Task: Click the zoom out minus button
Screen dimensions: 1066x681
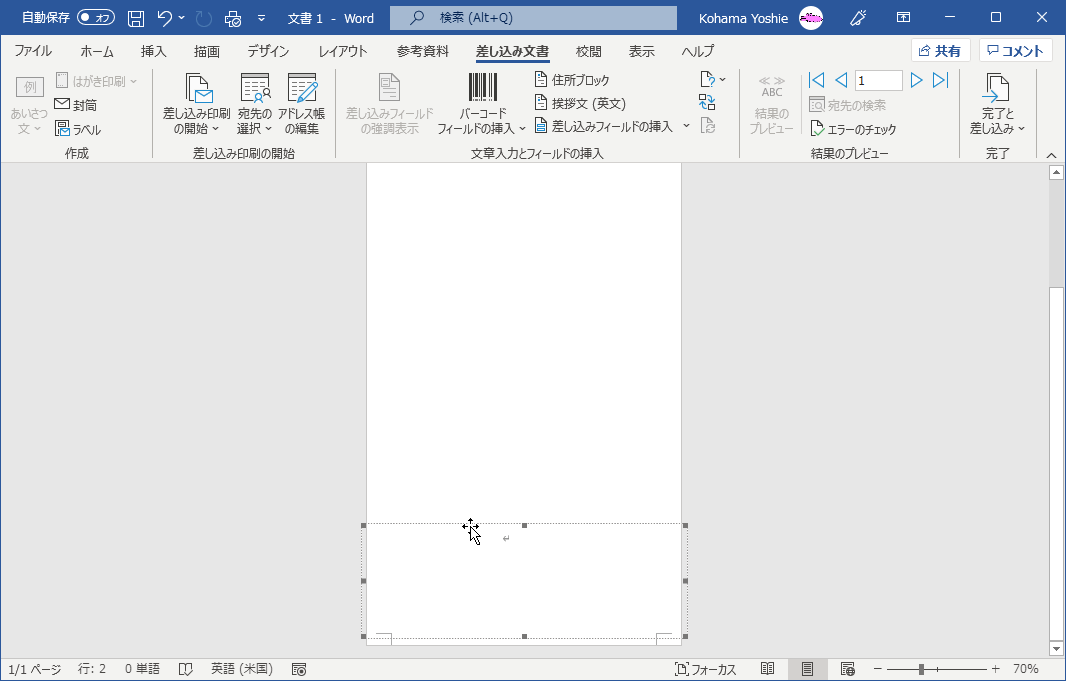Action: 878,669
